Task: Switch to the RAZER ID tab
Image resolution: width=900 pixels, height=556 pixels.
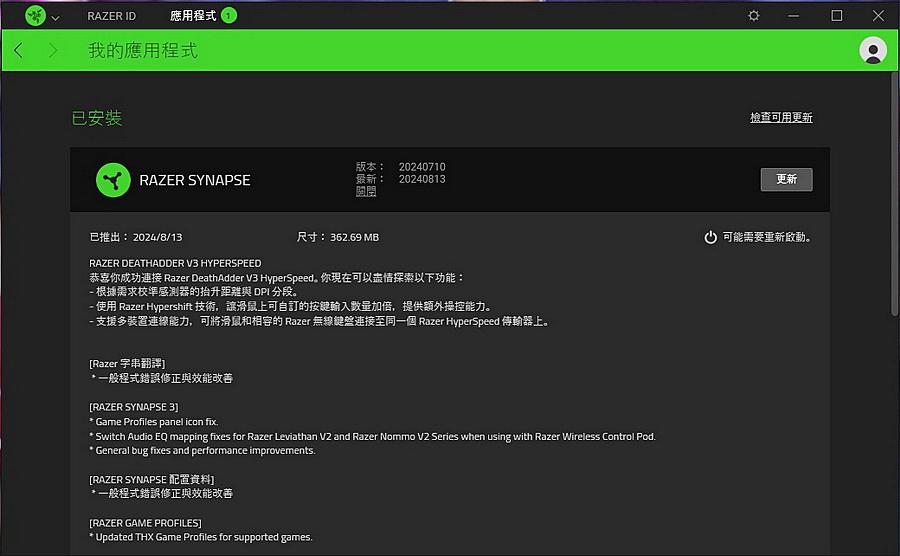Action: point(111,16)
